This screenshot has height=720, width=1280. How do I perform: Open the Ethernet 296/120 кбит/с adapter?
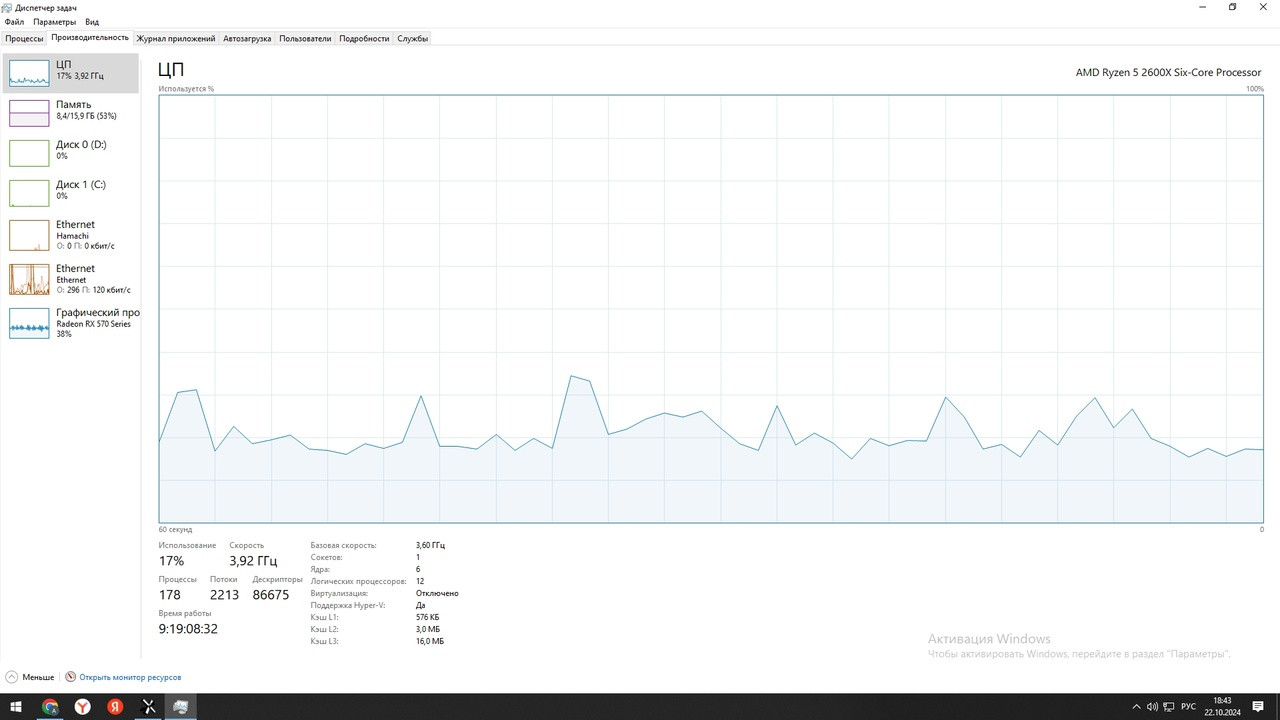71,280
